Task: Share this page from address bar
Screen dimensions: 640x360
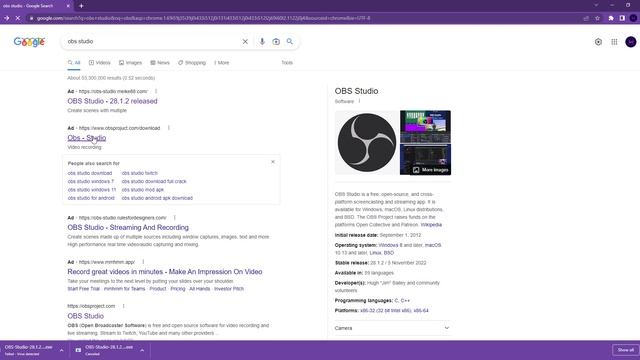Action: click(586, 18)
